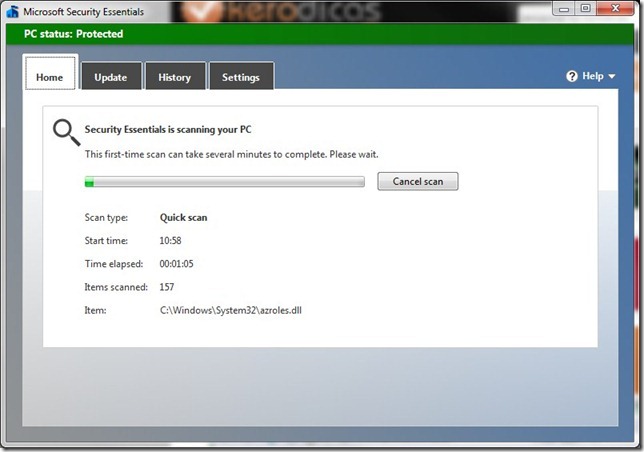Click the azroles.dll file path
The width and height of the screenshot is (644, 452).
click(231, 310)
